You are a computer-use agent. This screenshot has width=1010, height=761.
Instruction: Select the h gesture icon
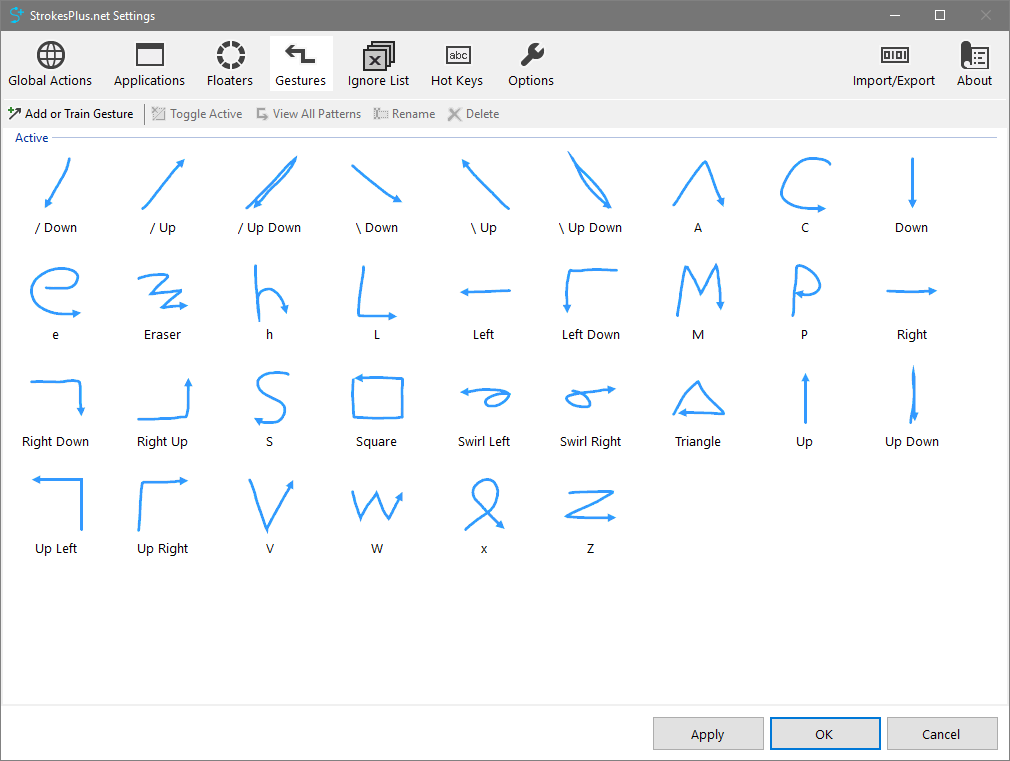click(270, 302)
